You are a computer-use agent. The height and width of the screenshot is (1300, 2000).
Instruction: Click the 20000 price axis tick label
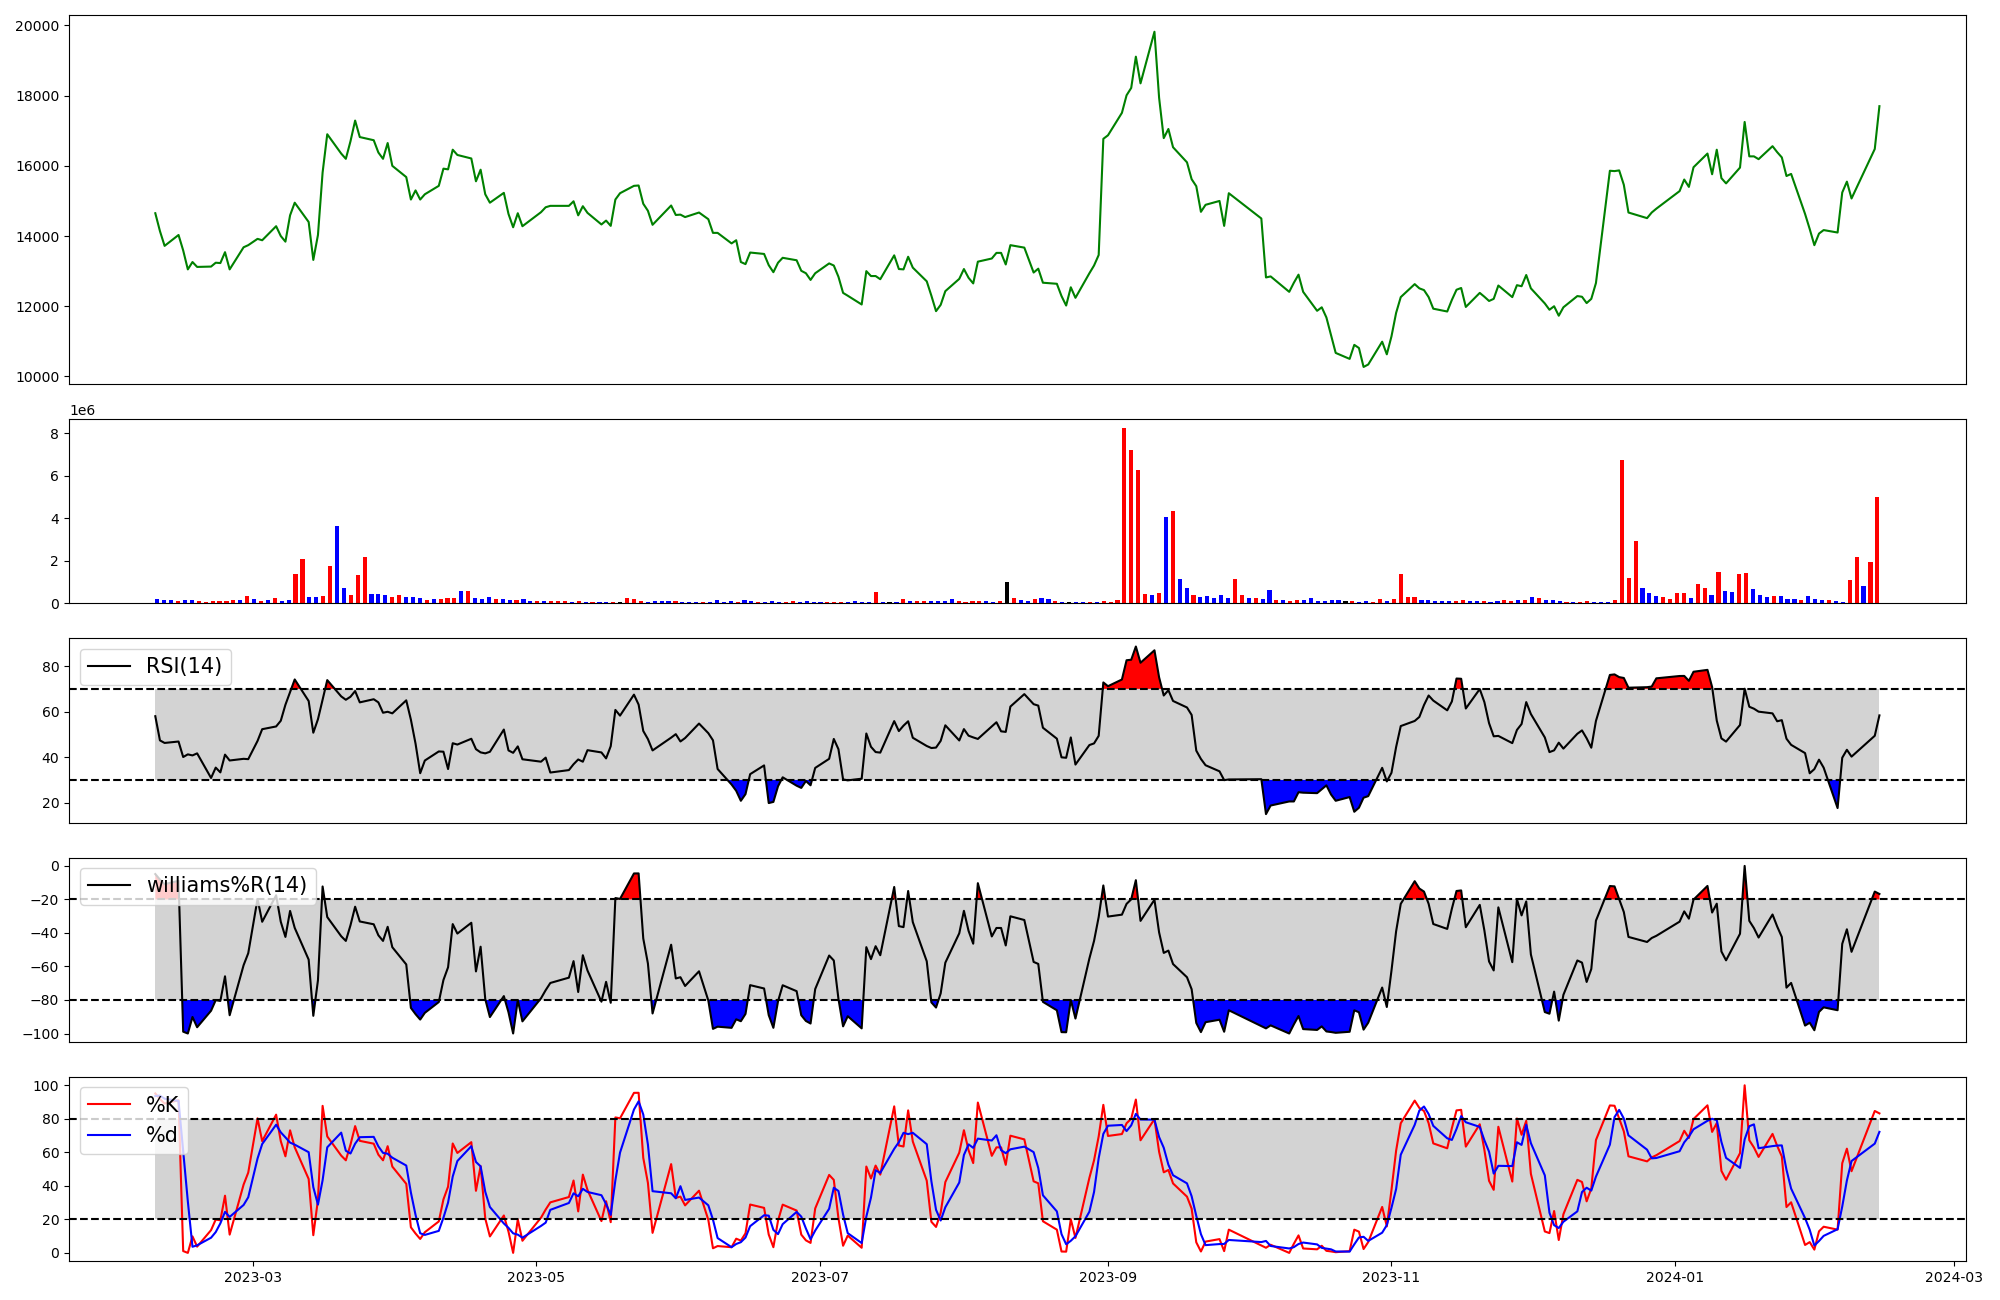coord(37,26)
